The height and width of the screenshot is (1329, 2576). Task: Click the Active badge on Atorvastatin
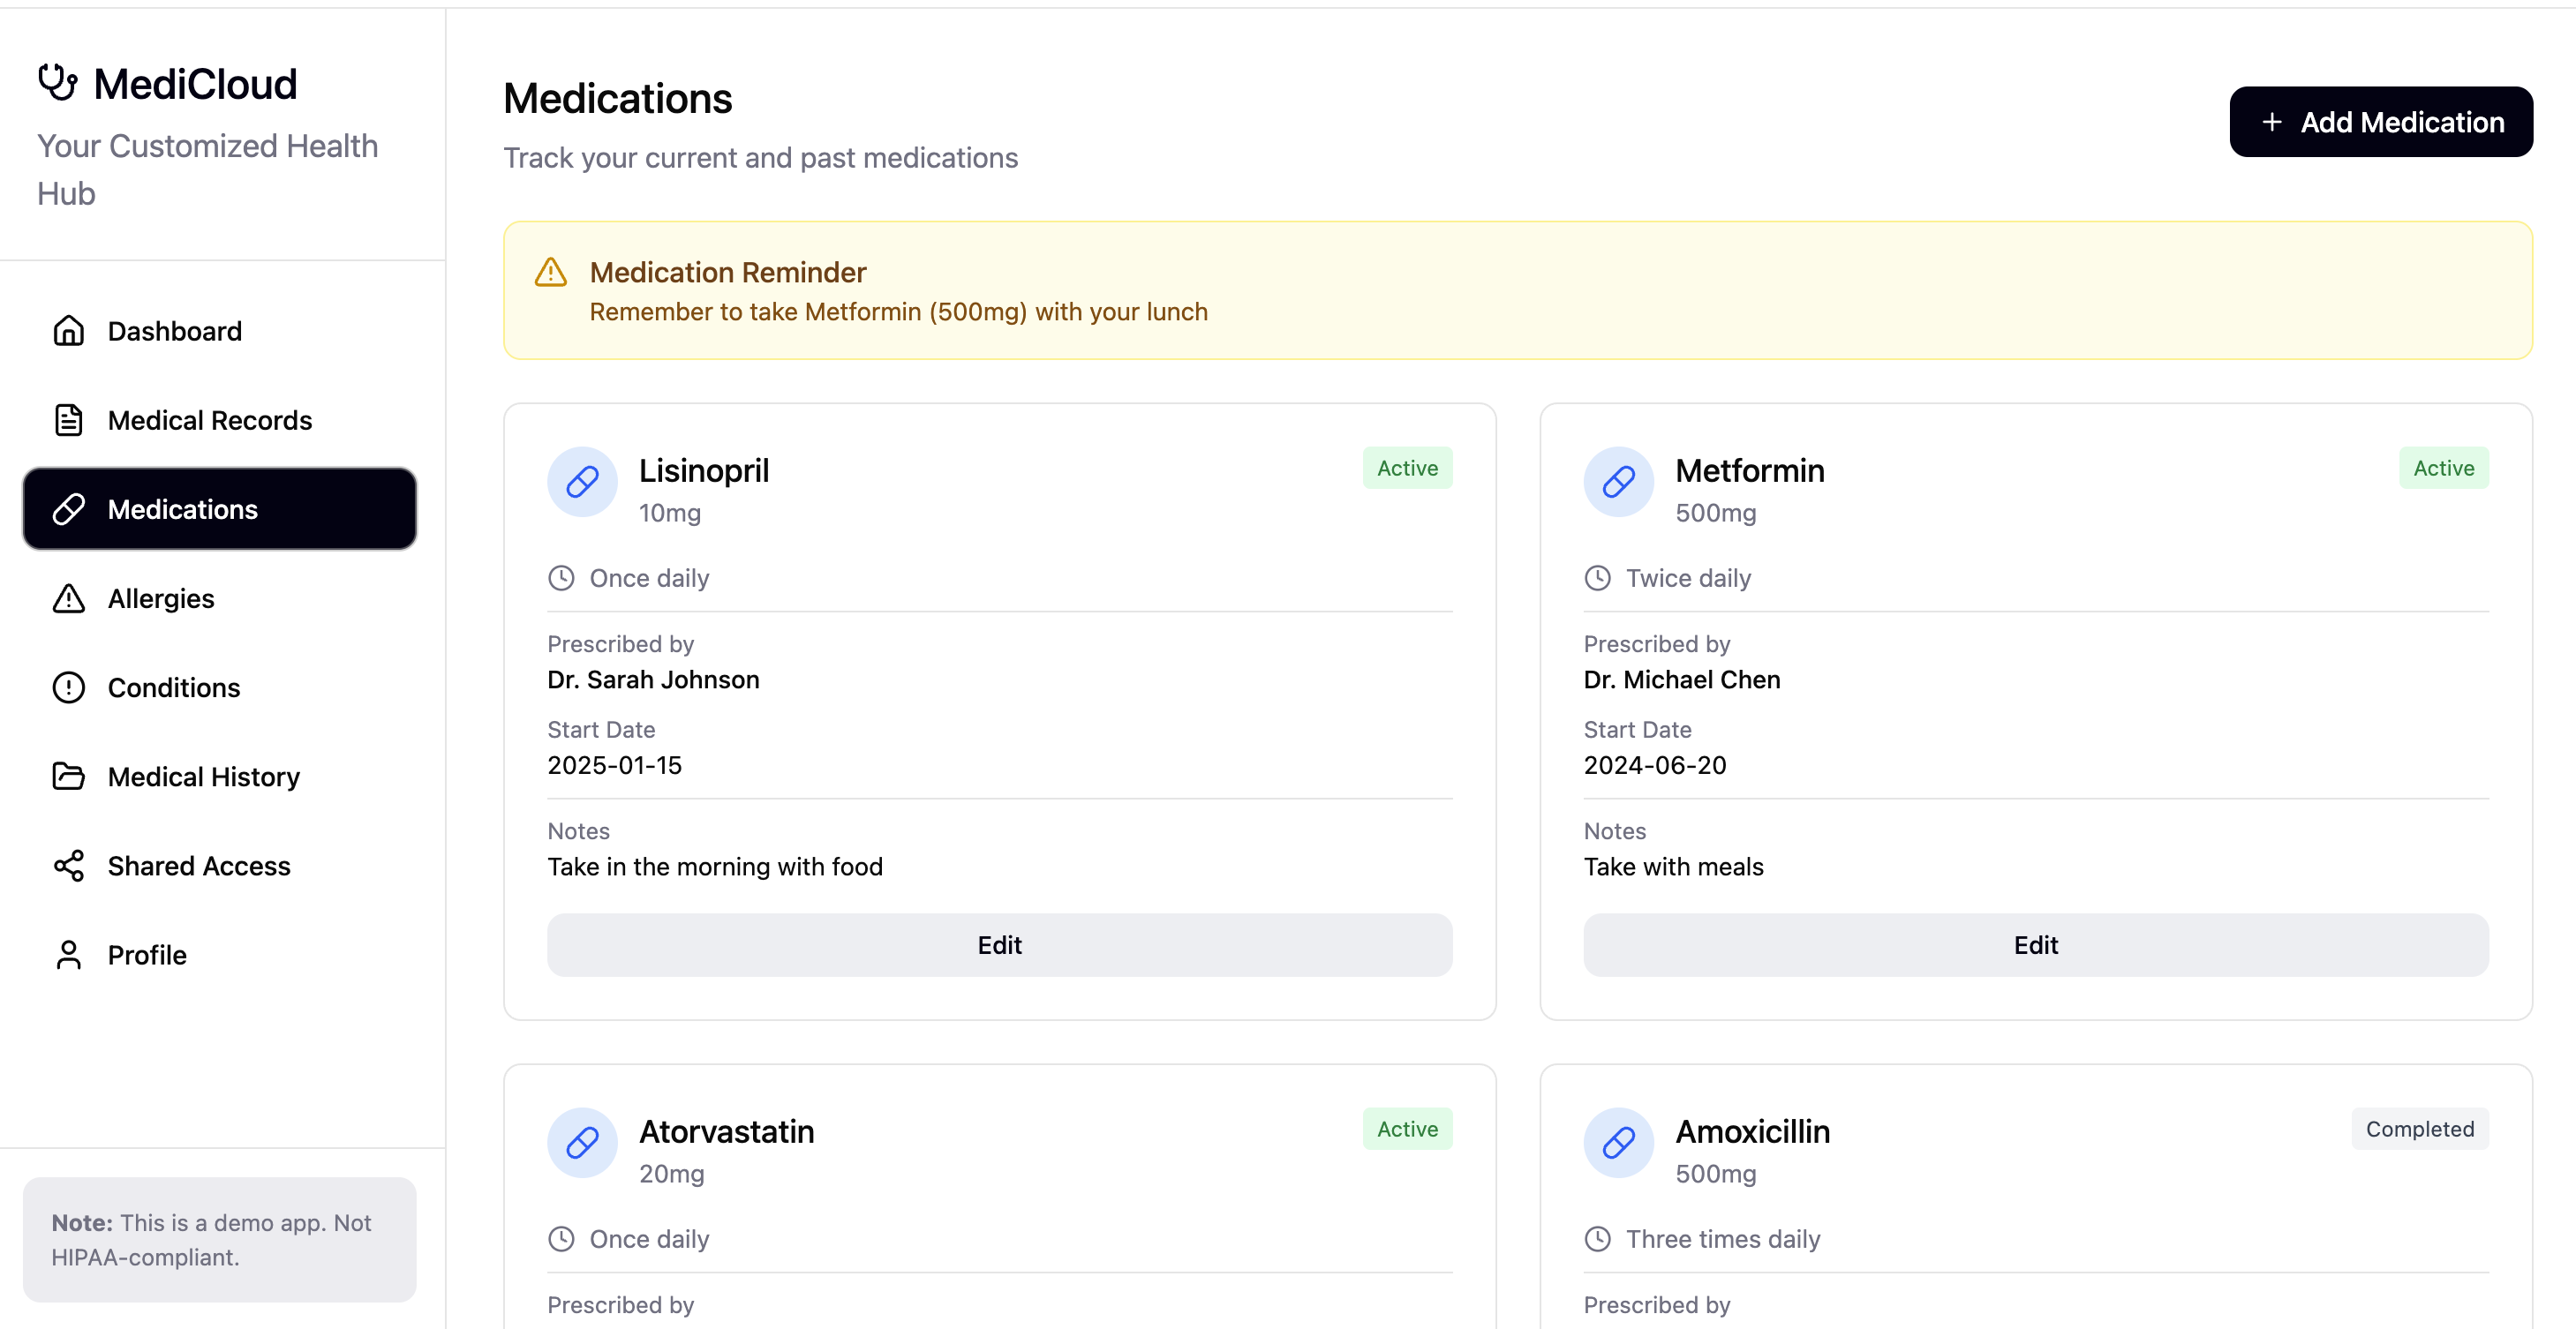(x=1407, y=1129)
